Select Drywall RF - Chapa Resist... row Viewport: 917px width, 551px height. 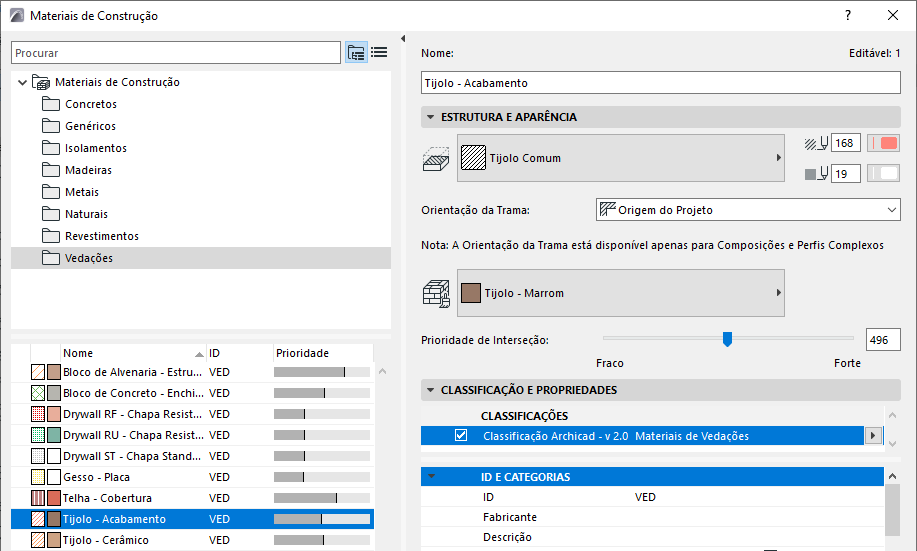click(x=192, y=414)
